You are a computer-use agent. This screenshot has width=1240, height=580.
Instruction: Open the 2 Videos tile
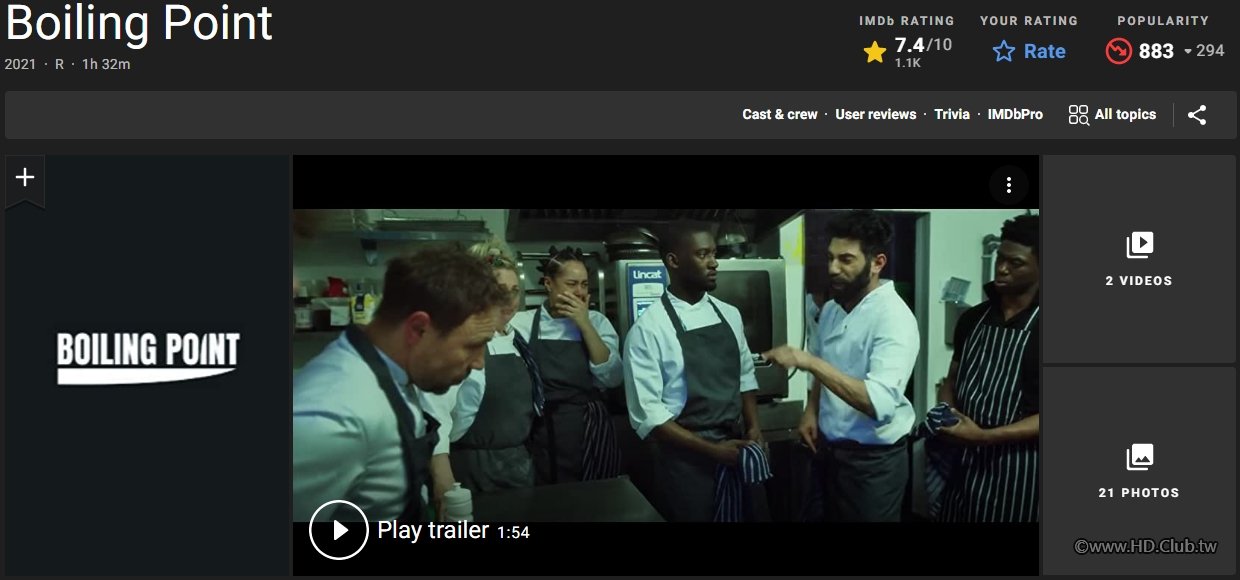tap(1139, 259)
